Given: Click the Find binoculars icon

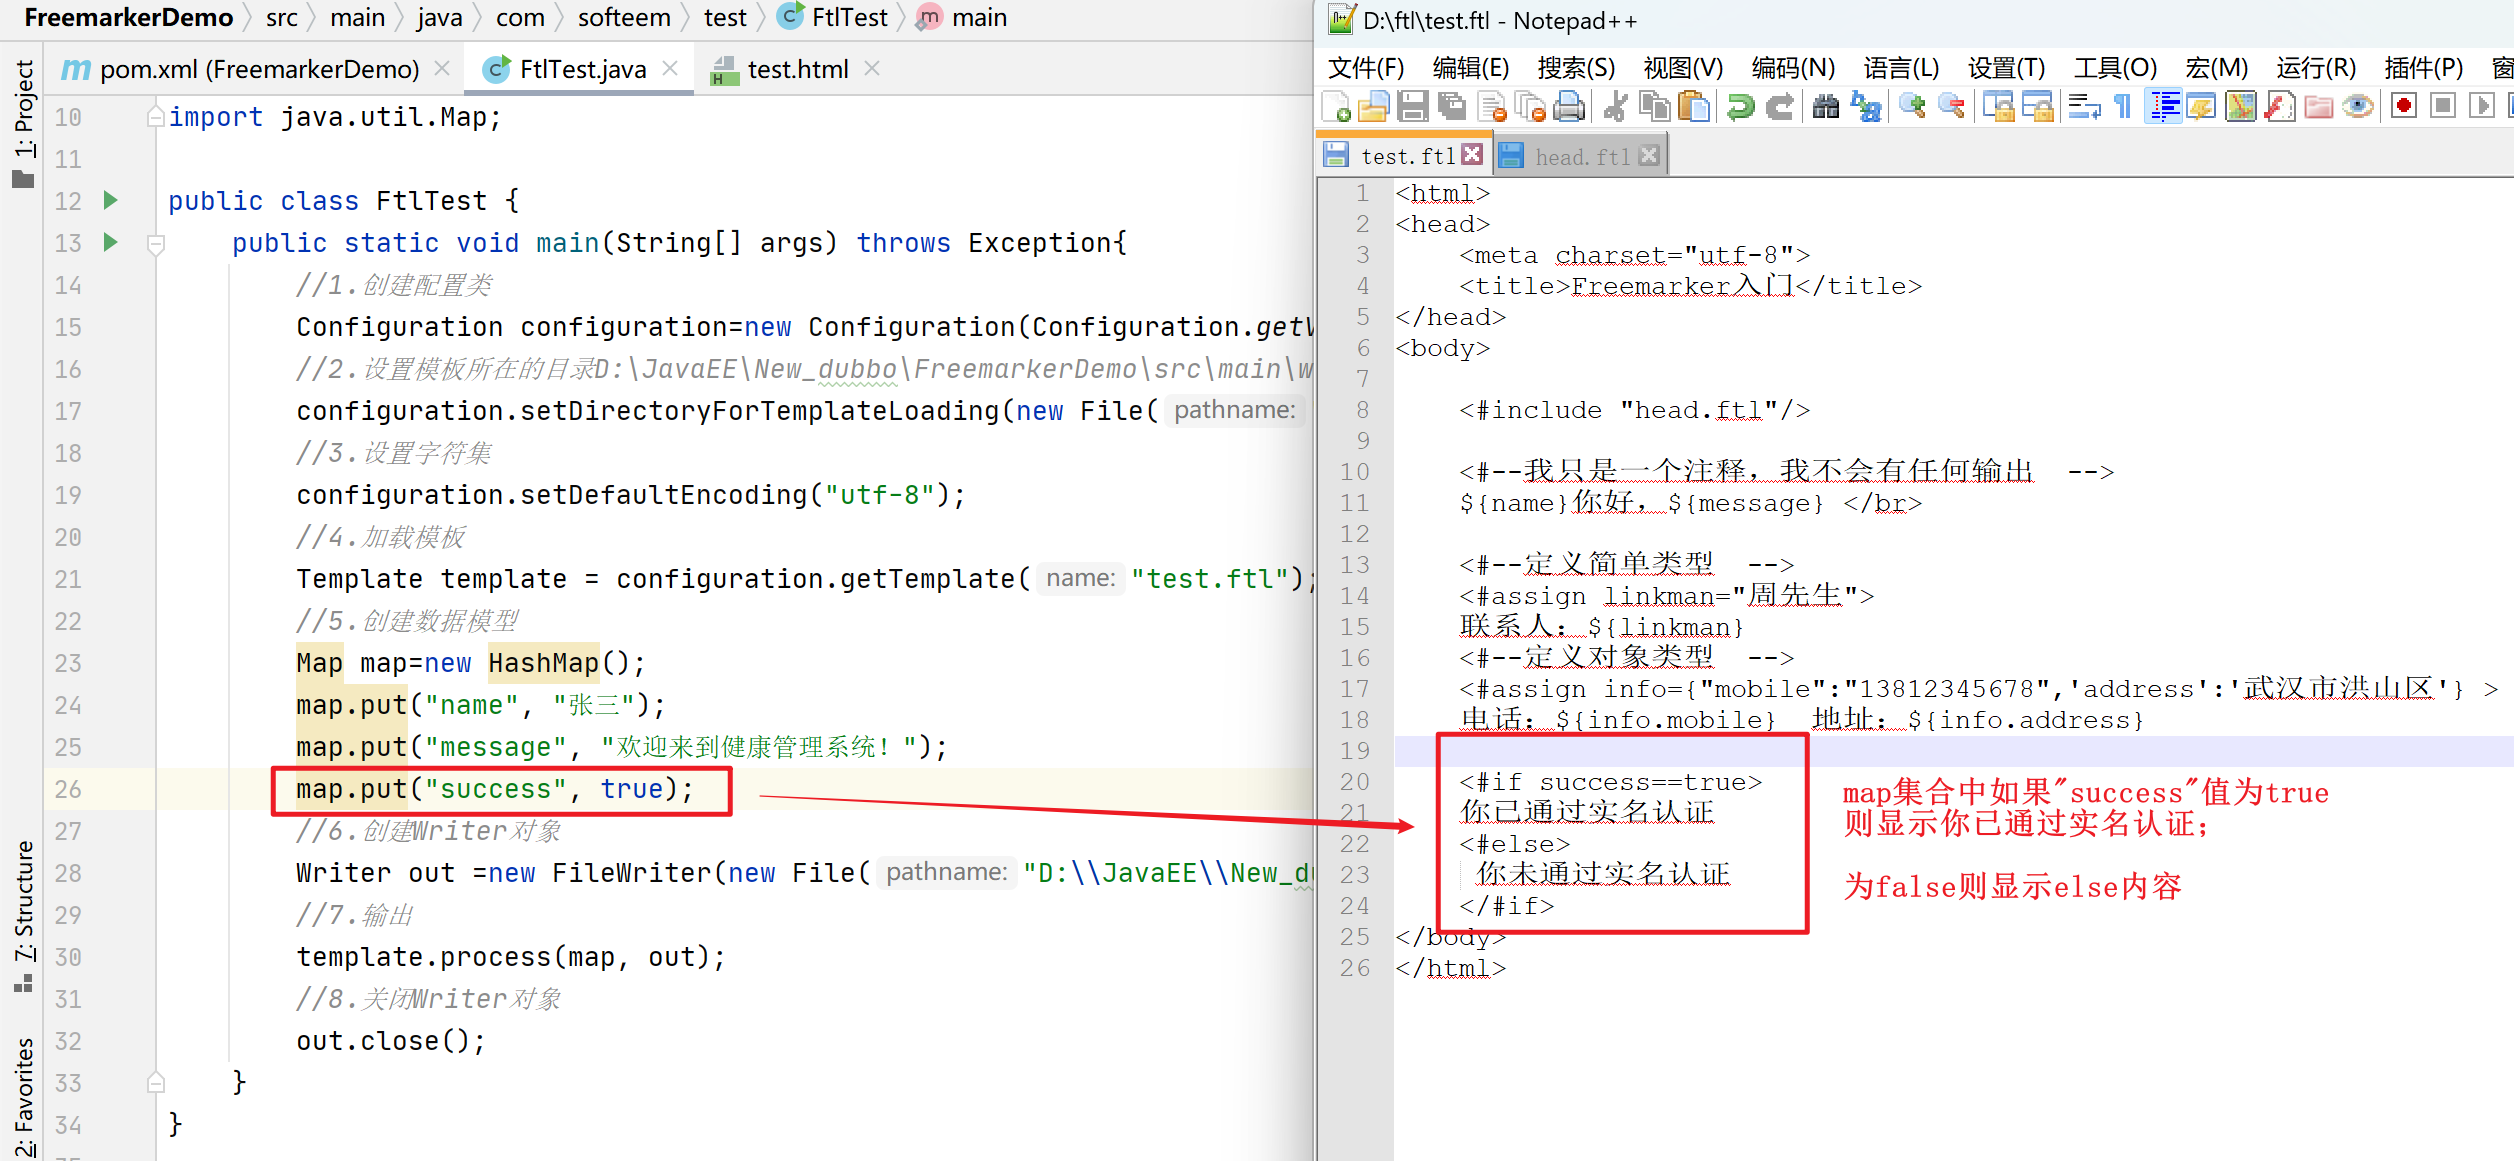Looking at the screenshot, I should point(1826,106).
